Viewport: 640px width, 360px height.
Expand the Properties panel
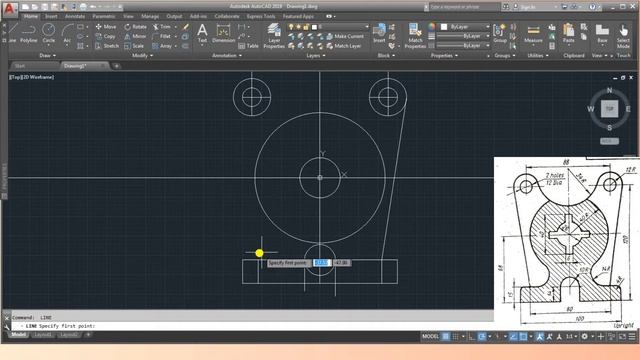pos(444,56)
